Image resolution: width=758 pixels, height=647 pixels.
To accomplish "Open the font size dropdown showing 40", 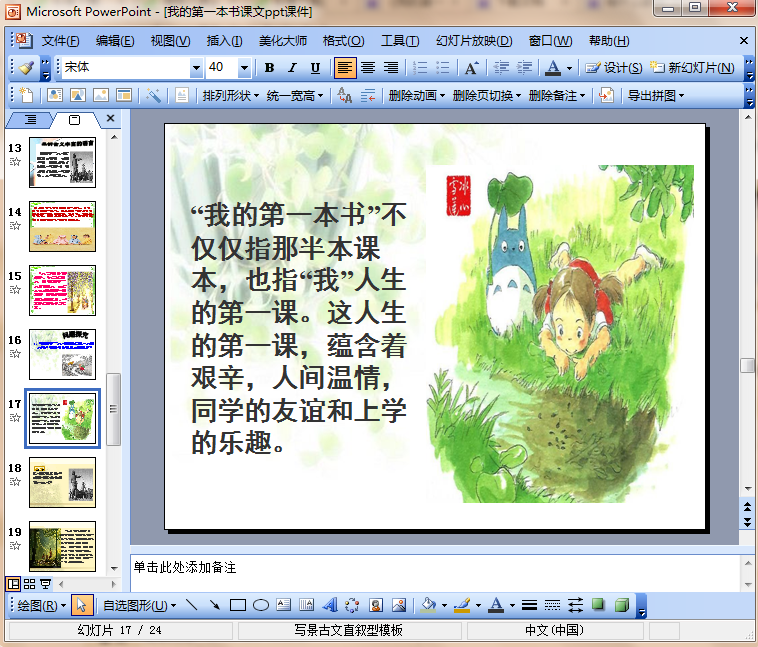I will (245, 68).
